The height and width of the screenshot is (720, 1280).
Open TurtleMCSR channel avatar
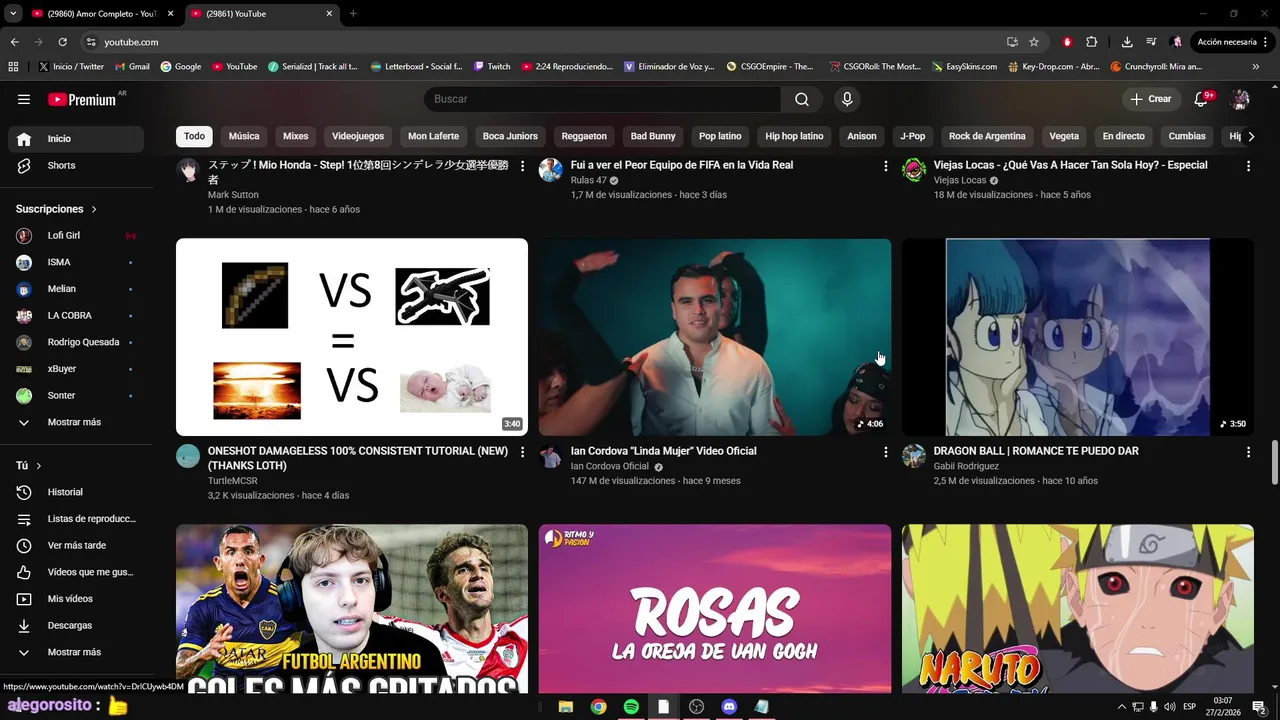click(x=188, y=456)
